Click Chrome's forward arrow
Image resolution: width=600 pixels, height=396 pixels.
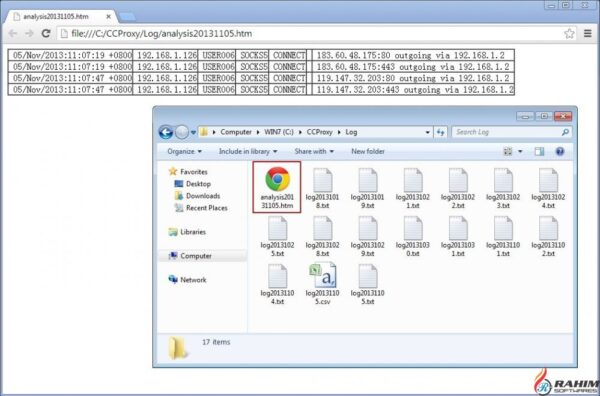pos(29,33)
